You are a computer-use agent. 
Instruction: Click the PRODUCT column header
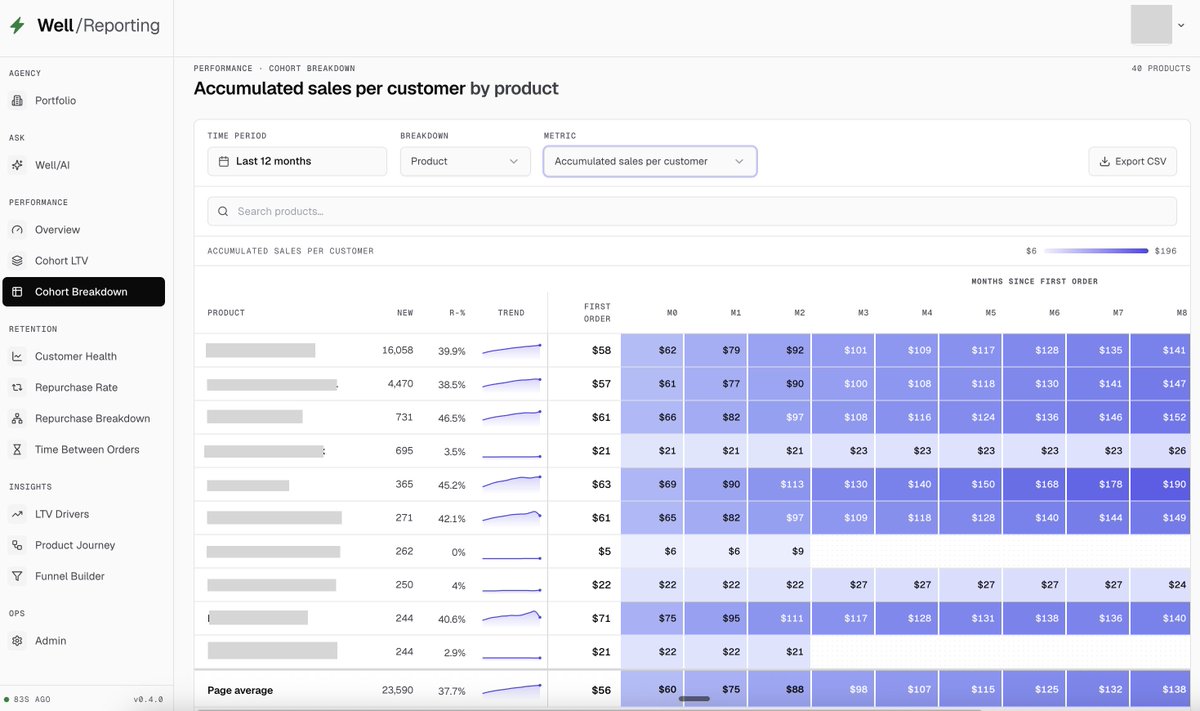(226, 313)
